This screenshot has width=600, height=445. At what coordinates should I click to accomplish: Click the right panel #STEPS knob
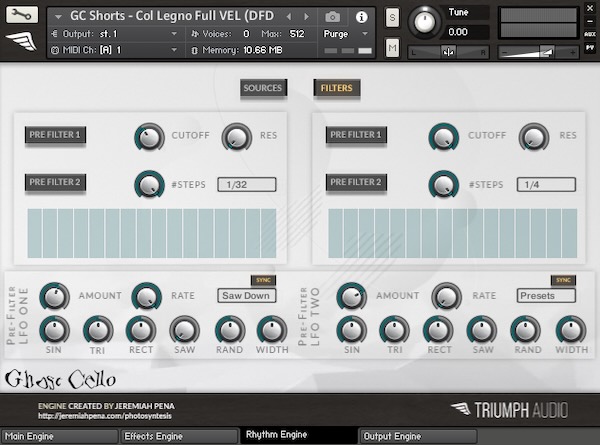pyautogui.click(x=443, y=185)
